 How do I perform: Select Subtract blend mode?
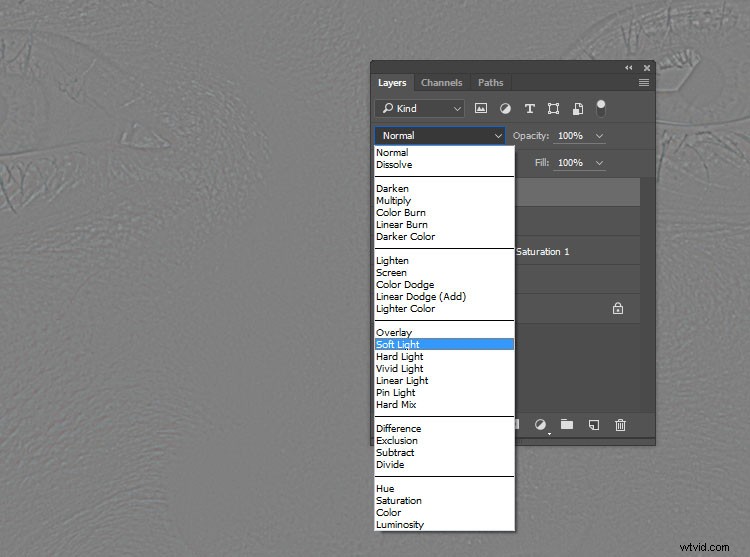coord(444,452)
